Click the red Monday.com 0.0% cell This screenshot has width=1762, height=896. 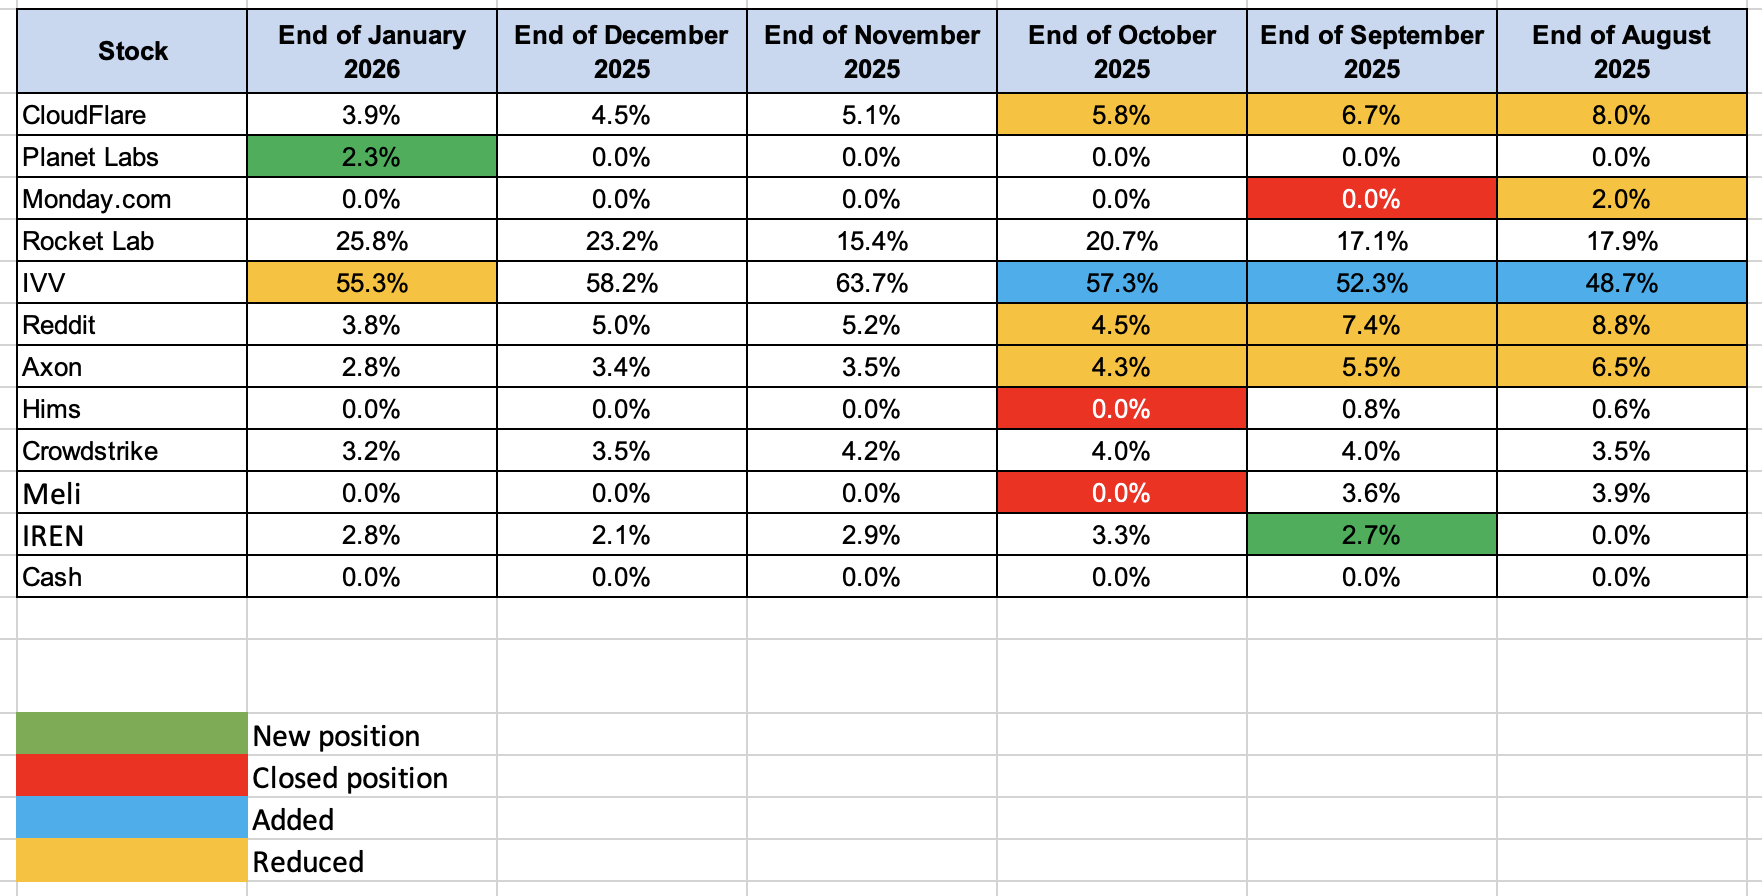click(x=1371, y=199)
